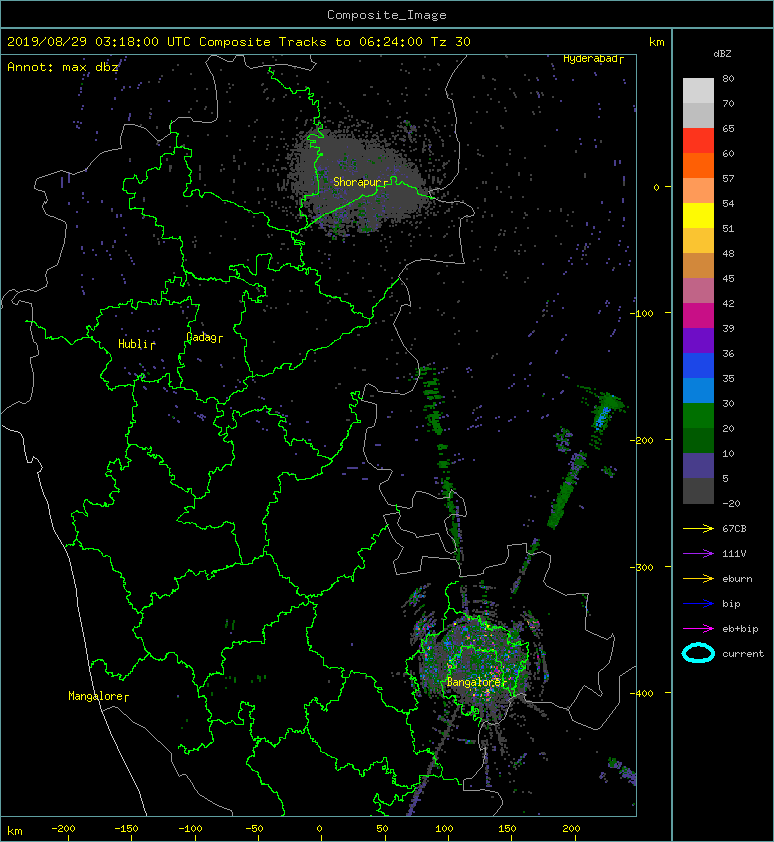Screen dimensions: 774x842
Task: Click the dBZ scale heading
Action: (722, 54)
